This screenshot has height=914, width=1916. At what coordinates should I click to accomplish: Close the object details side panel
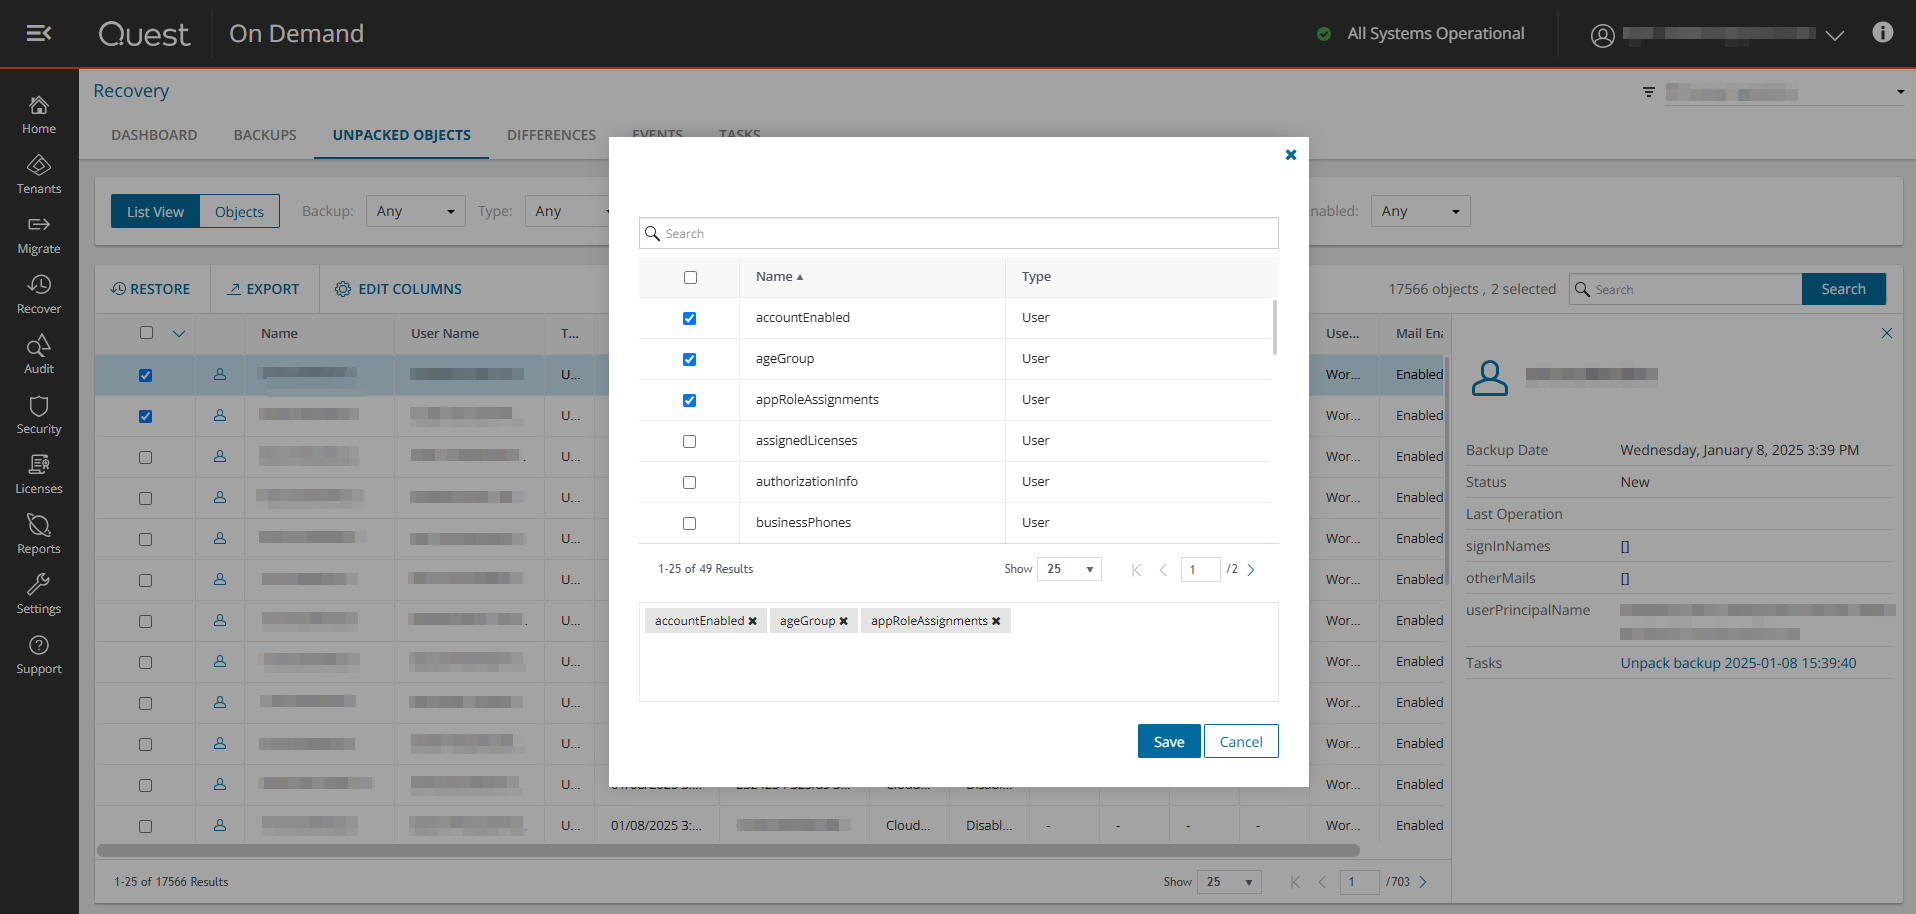(1886, 333)
